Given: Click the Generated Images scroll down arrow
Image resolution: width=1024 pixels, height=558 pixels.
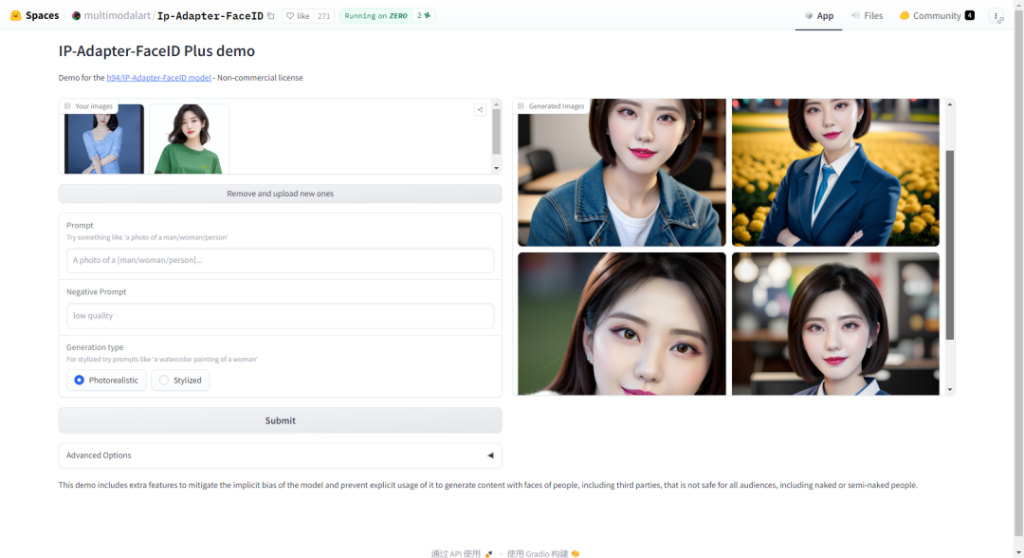Looking at the screenshot, I should pos(950,389).
